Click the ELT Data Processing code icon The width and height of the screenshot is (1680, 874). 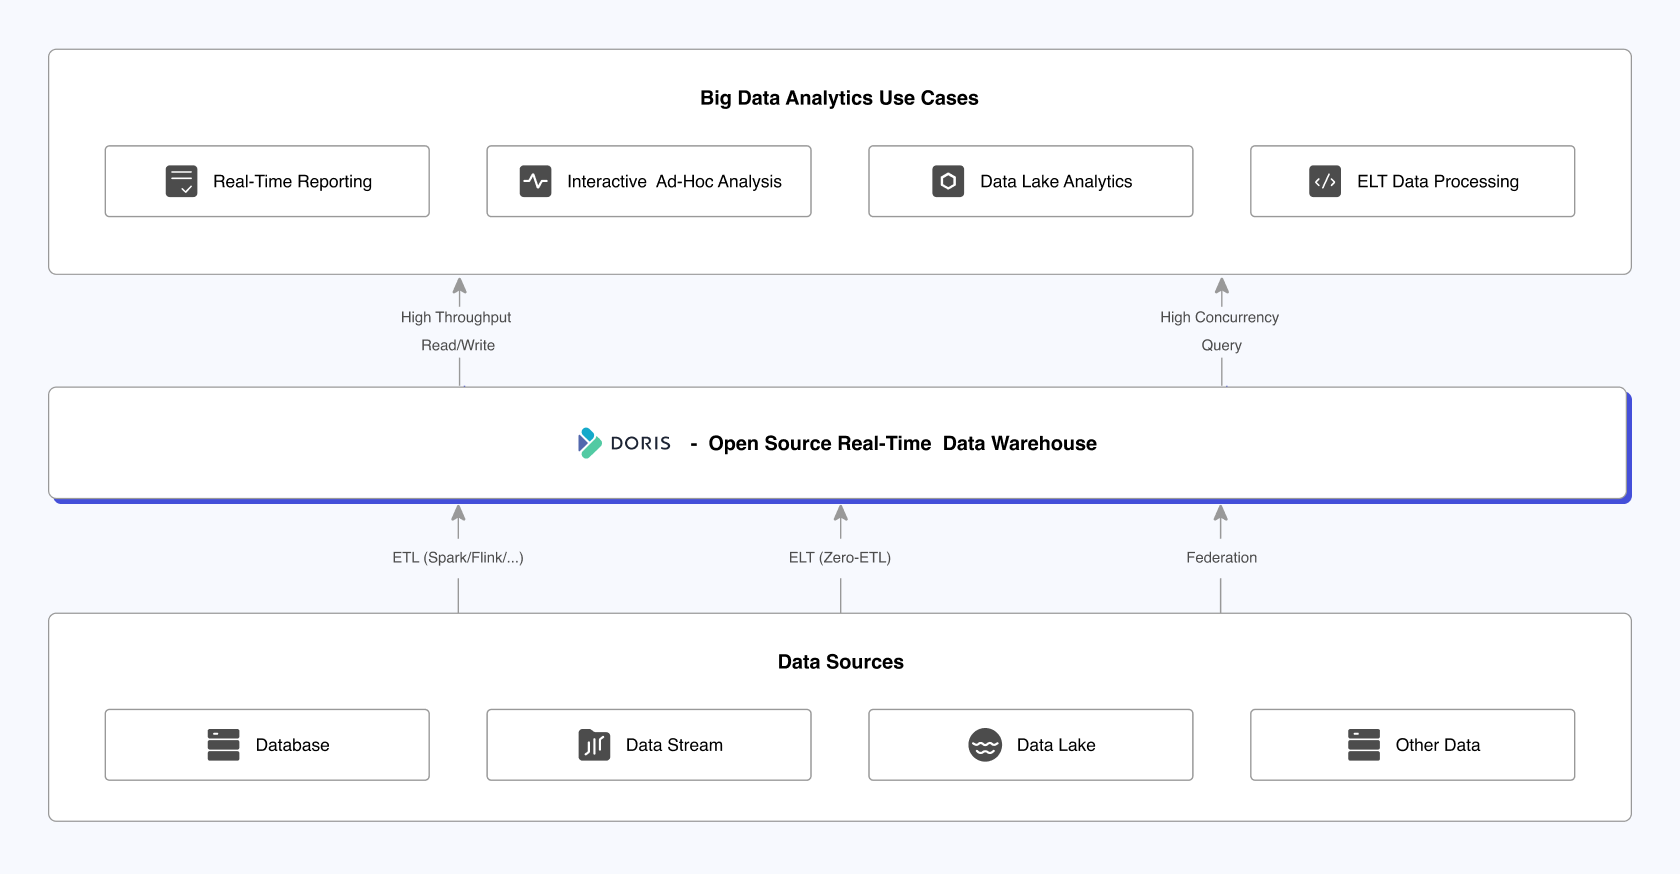pyautogui.click(x=1325, y=181)
